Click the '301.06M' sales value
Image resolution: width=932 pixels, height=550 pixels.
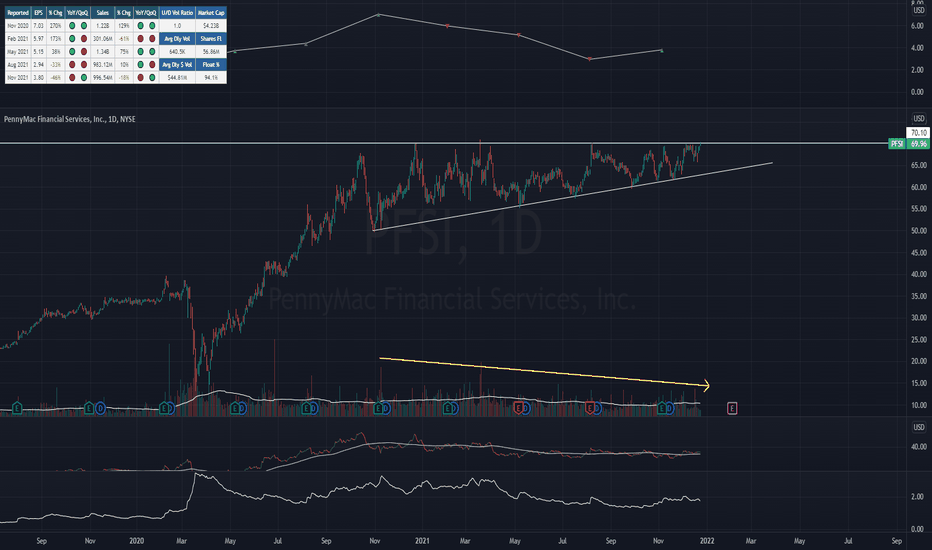click(103, 39)
